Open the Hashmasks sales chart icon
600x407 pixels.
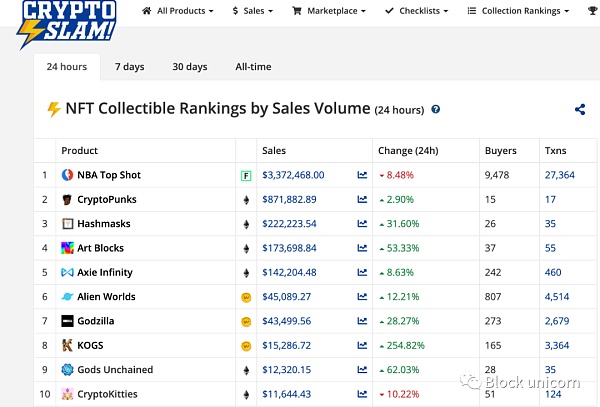point(362,224)
